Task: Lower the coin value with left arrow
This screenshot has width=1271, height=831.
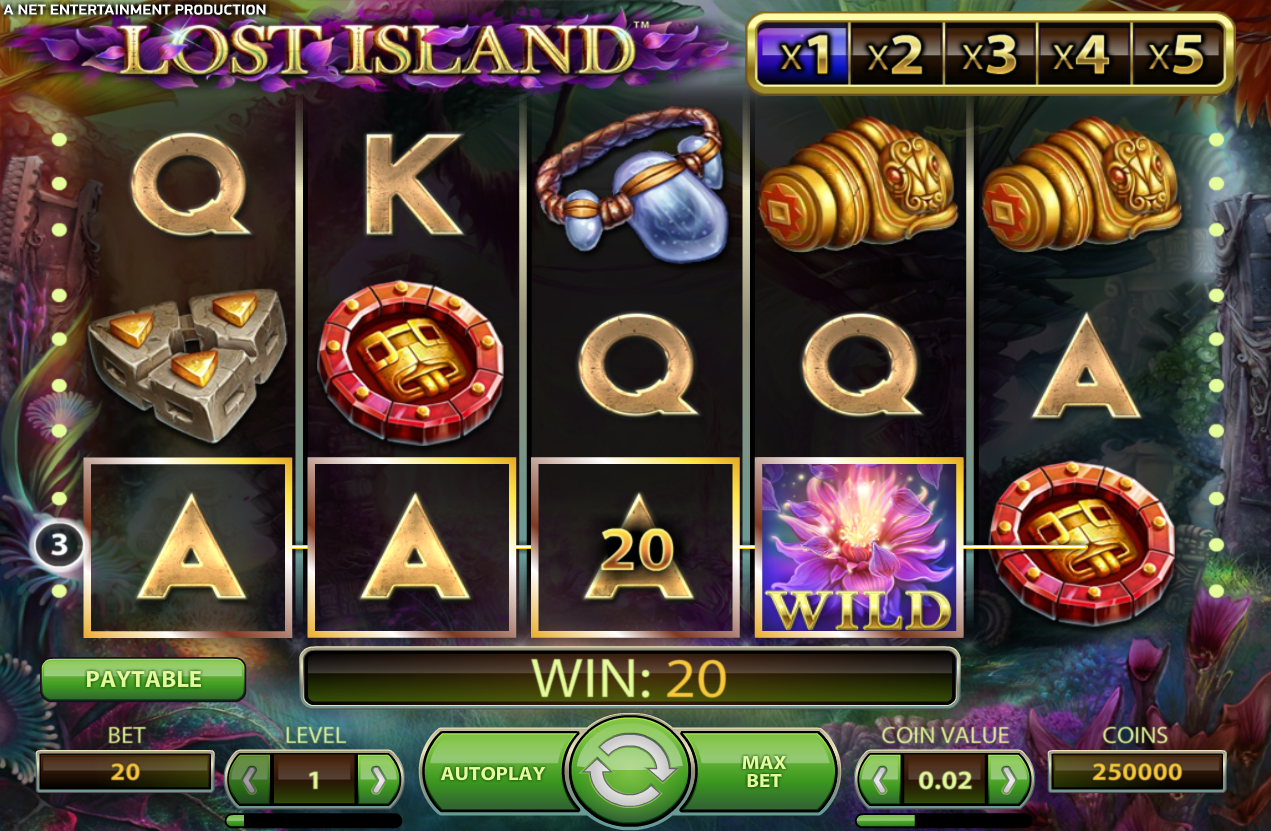Action: coord(881,779)
